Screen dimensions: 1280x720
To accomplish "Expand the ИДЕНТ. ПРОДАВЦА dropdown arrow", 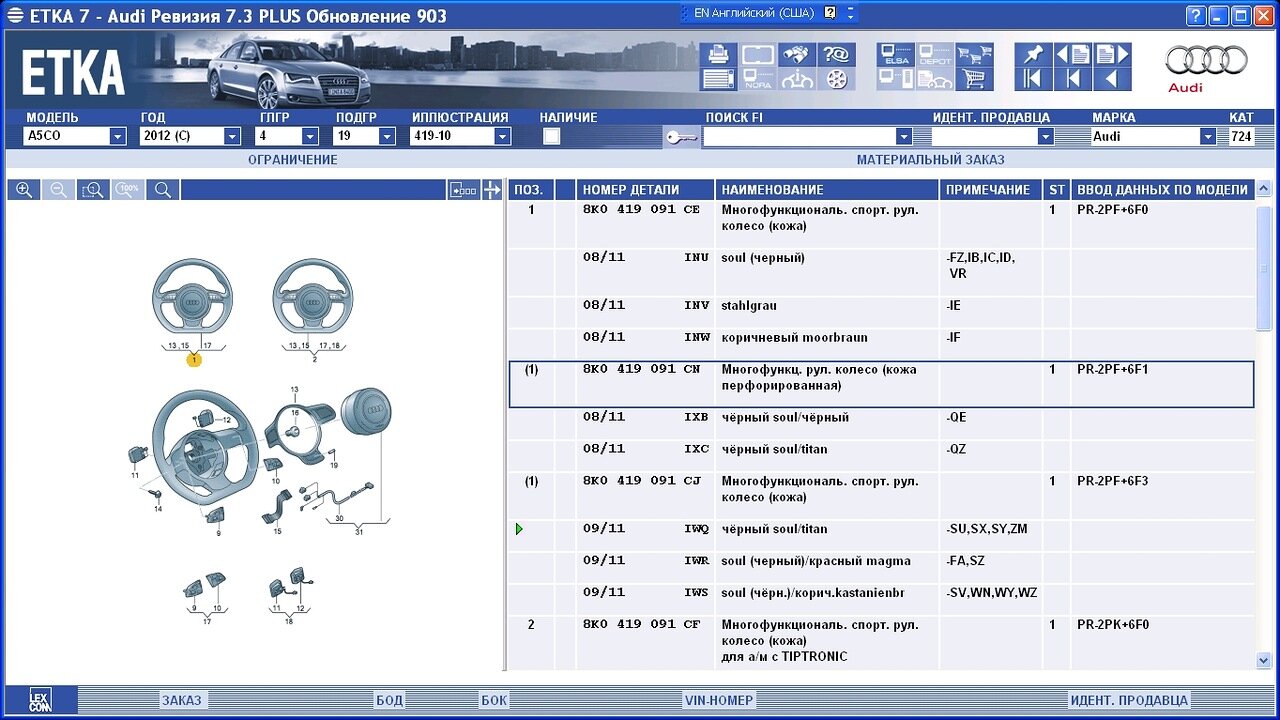I will pyautogui.click(x=1046, y=137).
